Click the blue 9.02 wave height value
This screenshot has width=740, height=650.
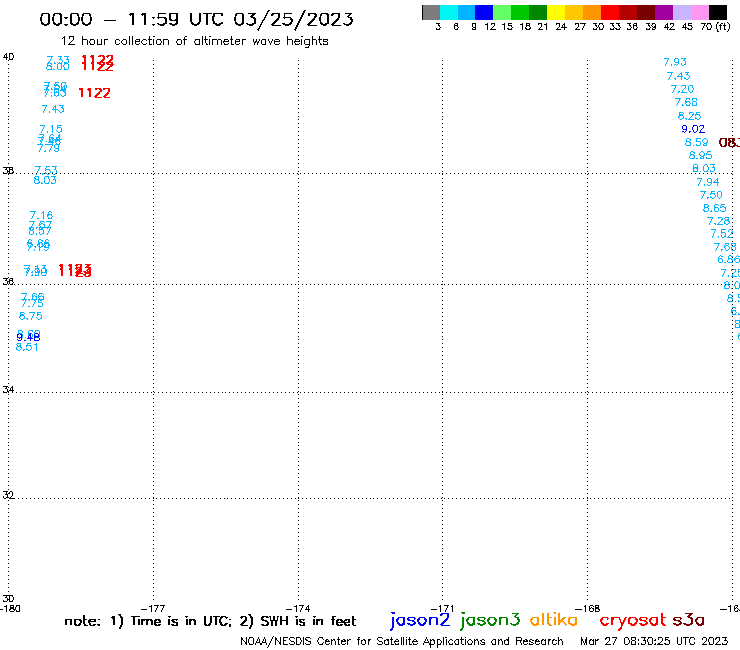pos(693,129)
